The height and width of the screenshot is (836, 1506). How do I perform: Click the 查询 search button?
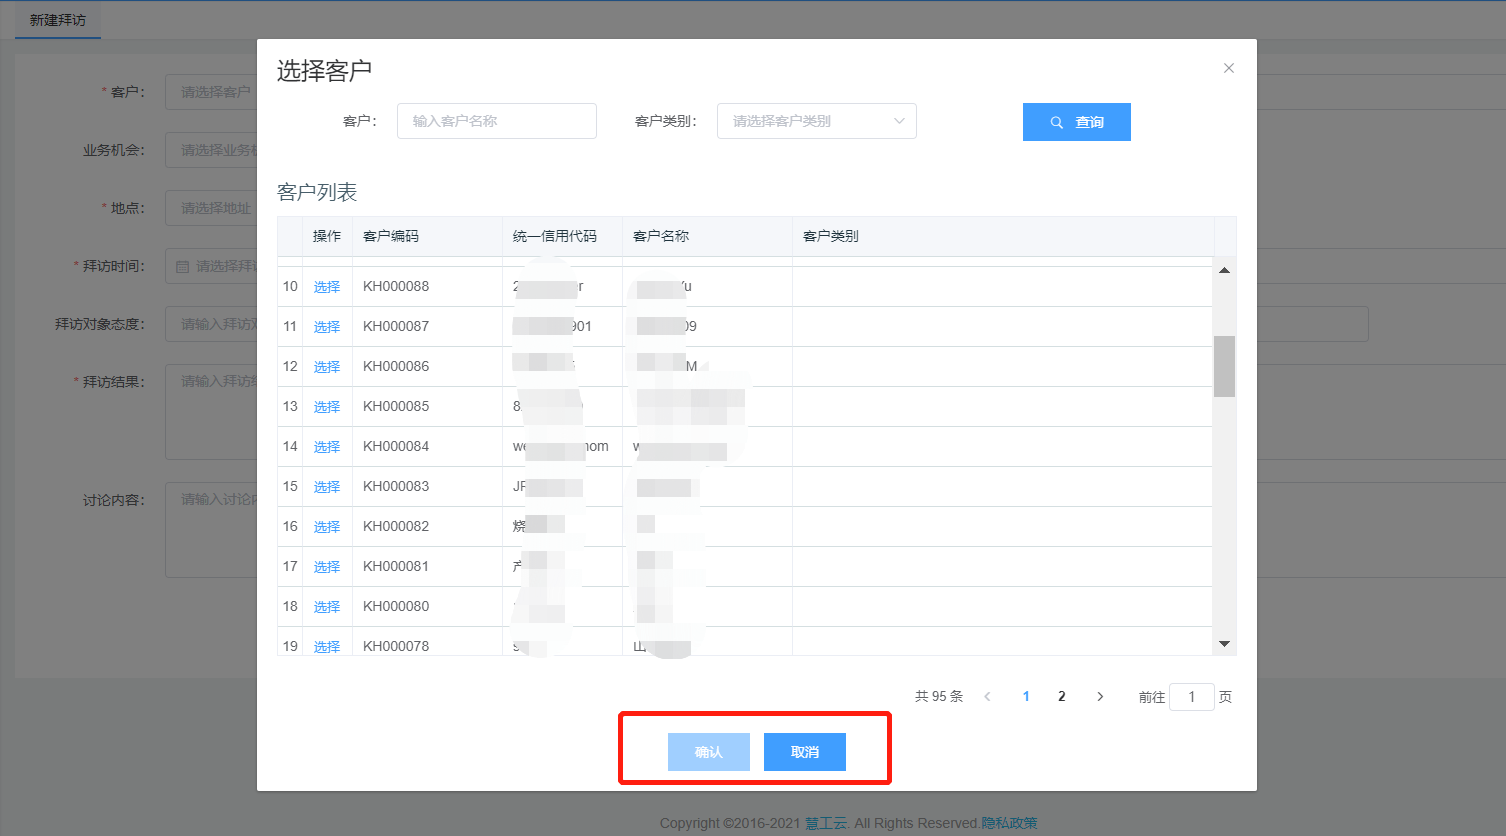click(x=1076, y=122)
